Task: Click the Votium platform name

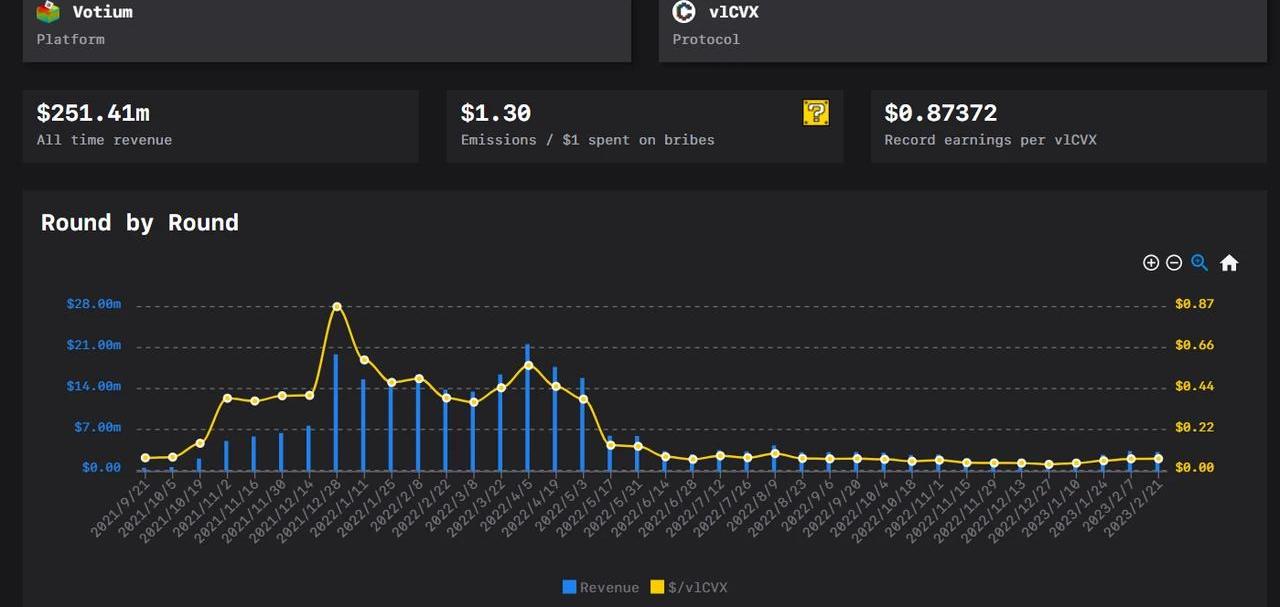Action: pos(103,12)
